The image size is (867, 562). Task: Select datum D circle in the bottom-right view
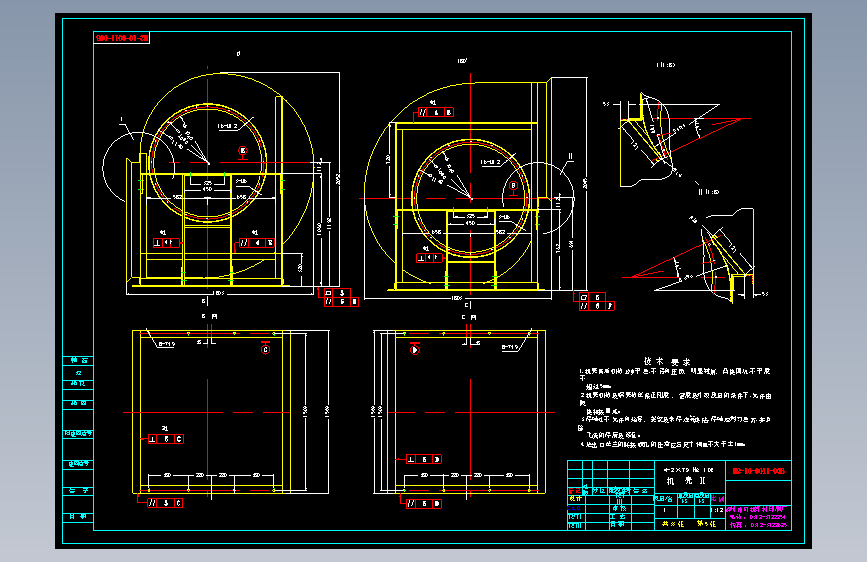tap(415, 350)
